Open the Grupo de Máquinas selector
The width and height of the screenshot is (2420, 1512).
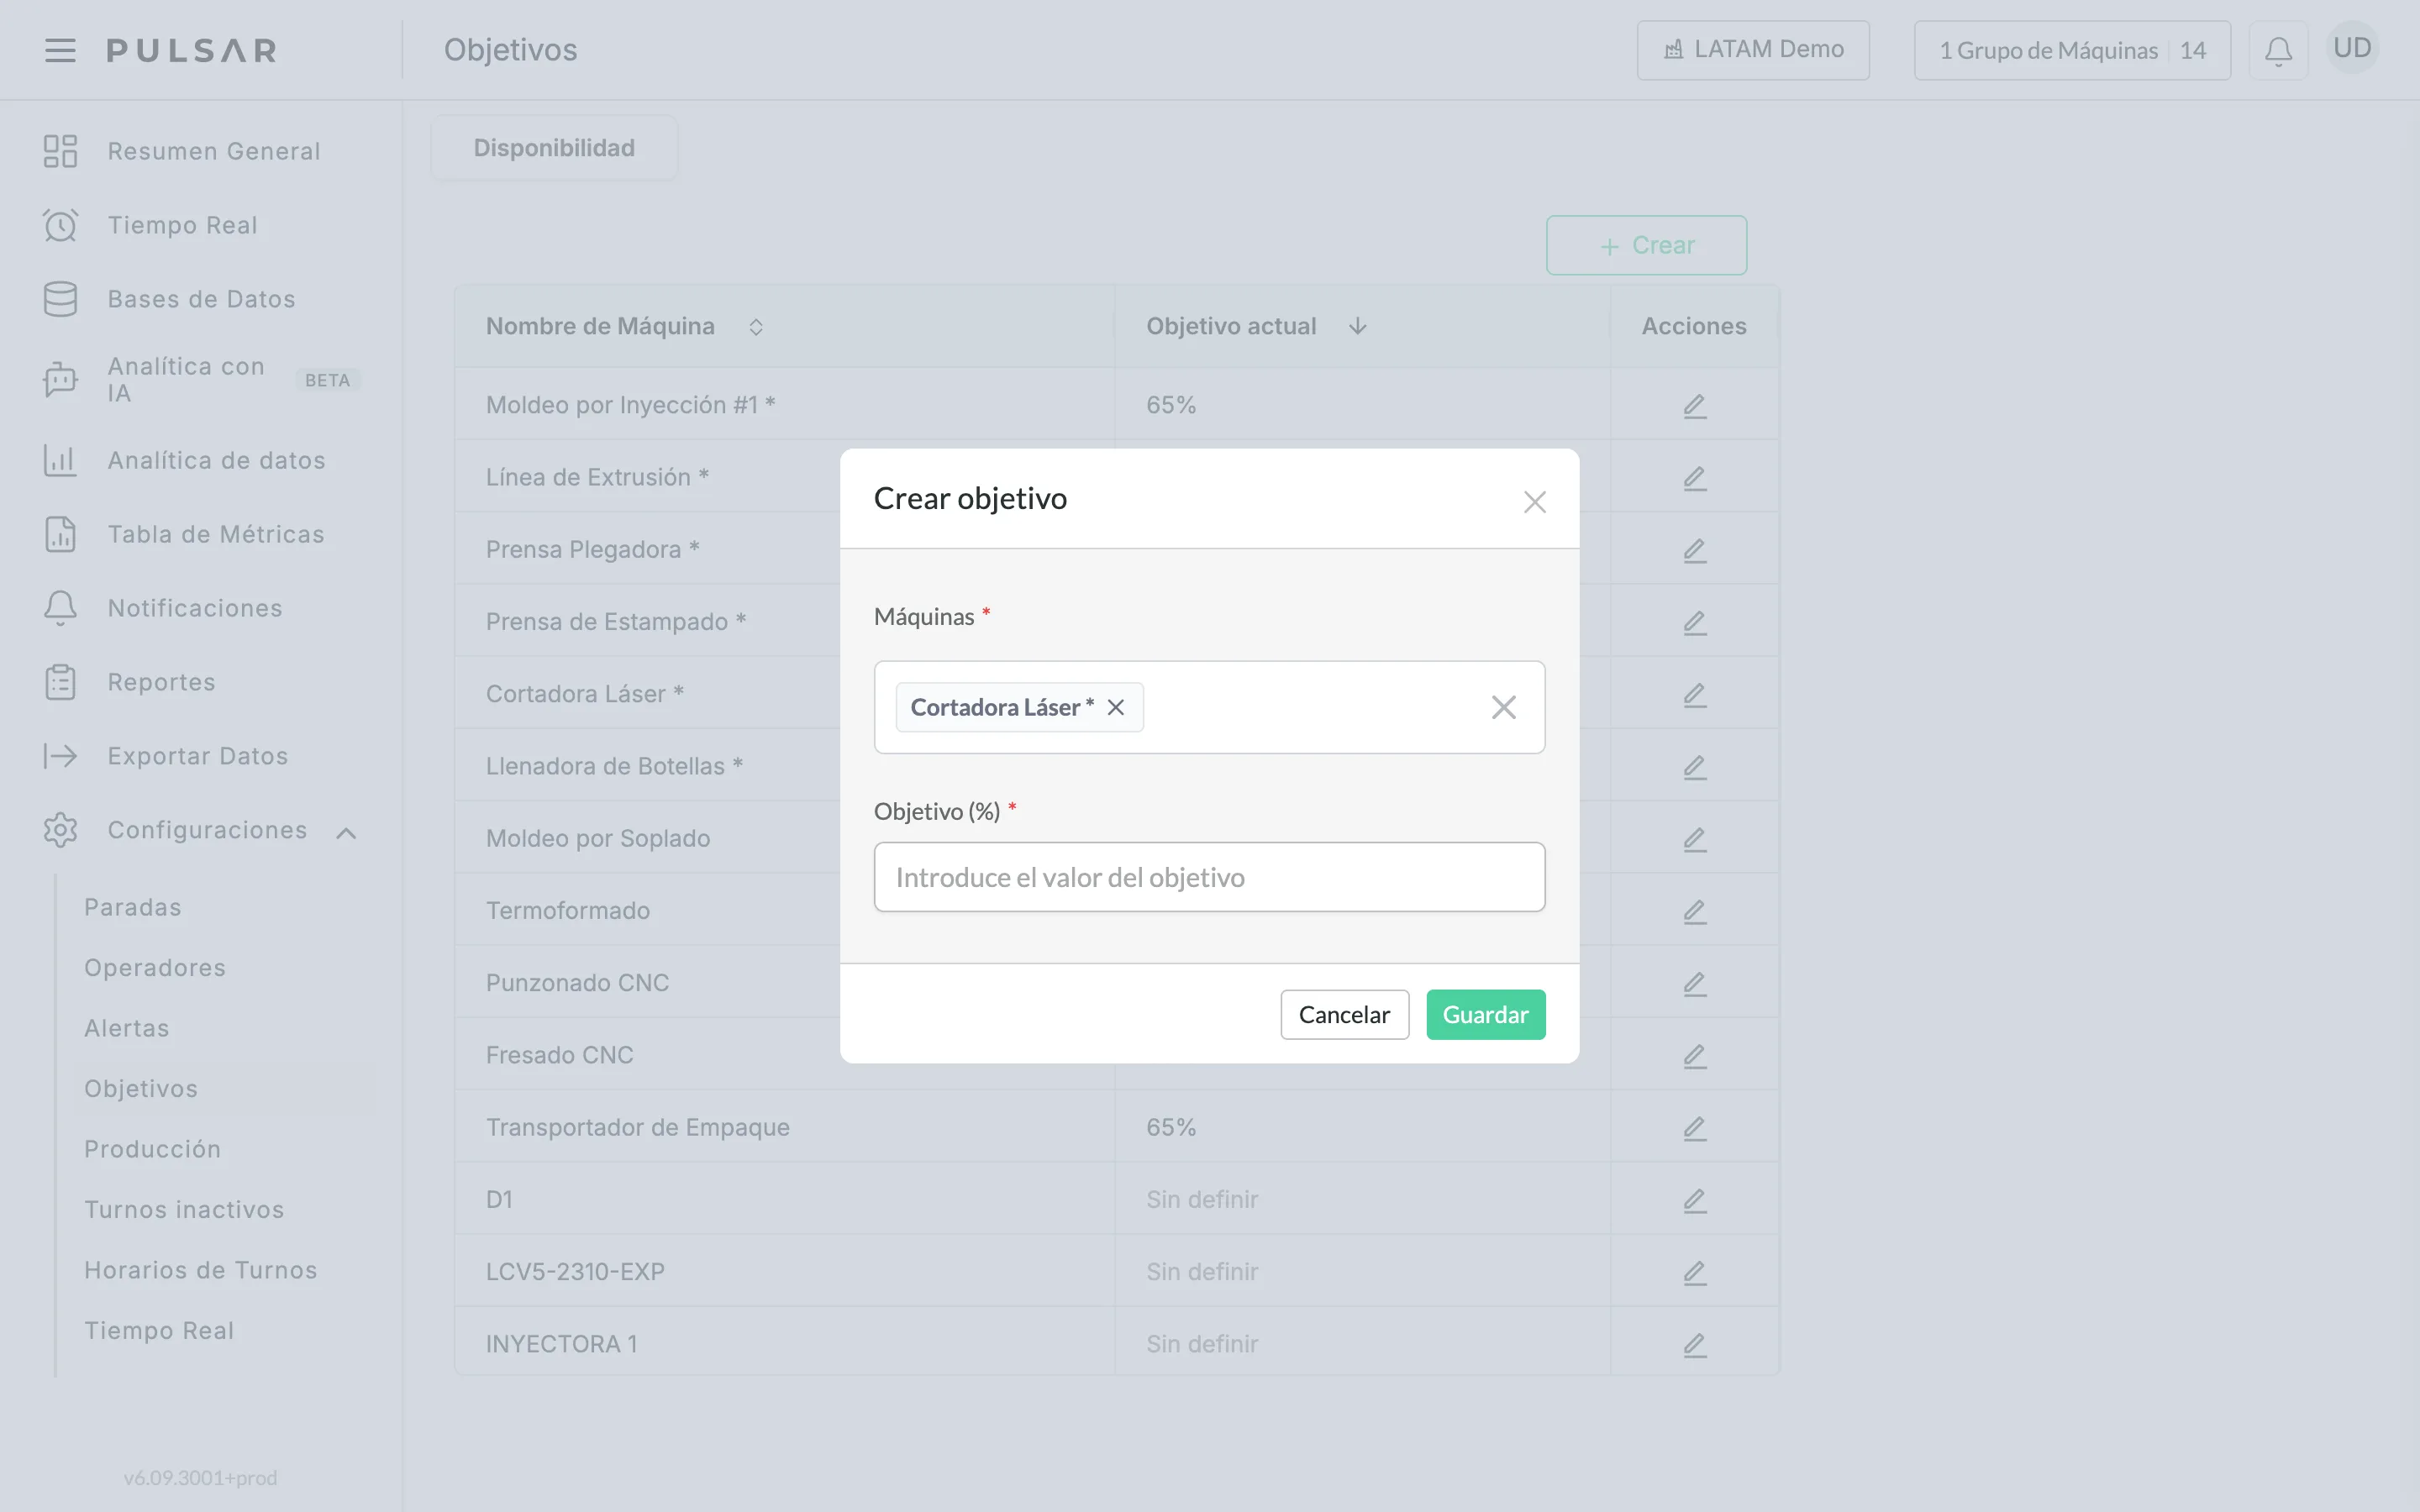[x=2072, y=50]
